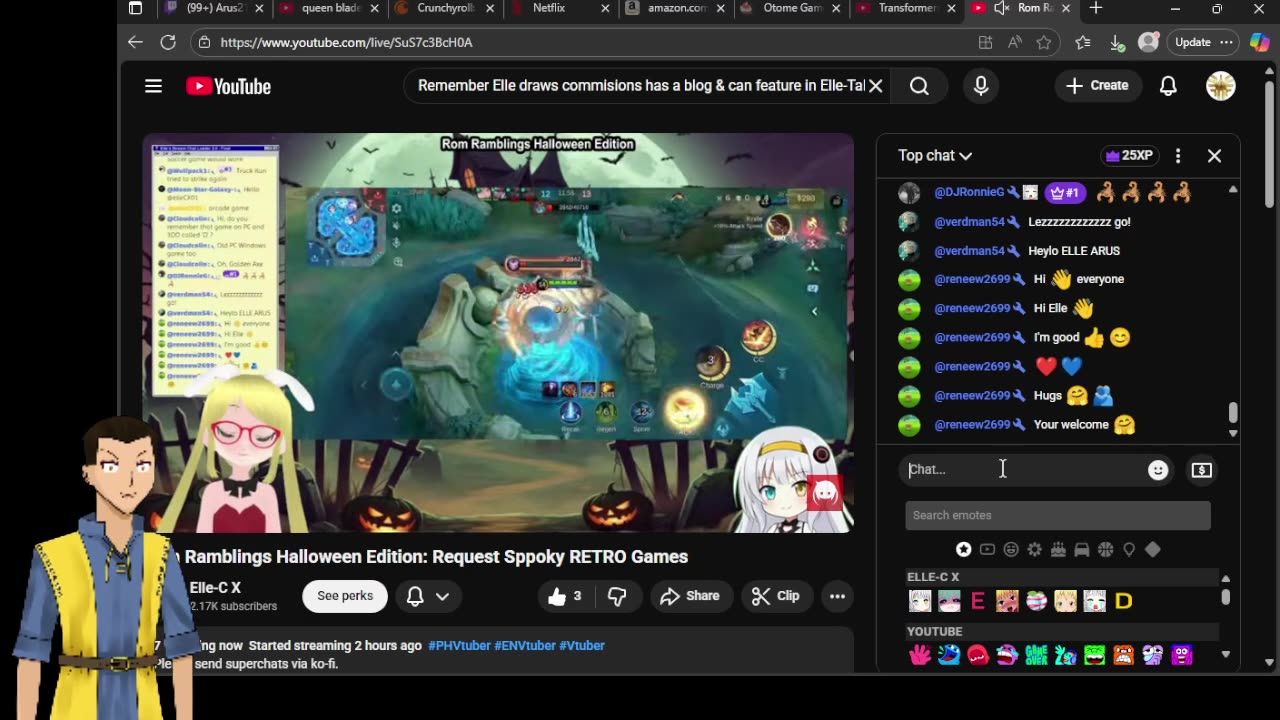
Task: Open the YouTube hamburger guide menu
Action: (153, 86)
